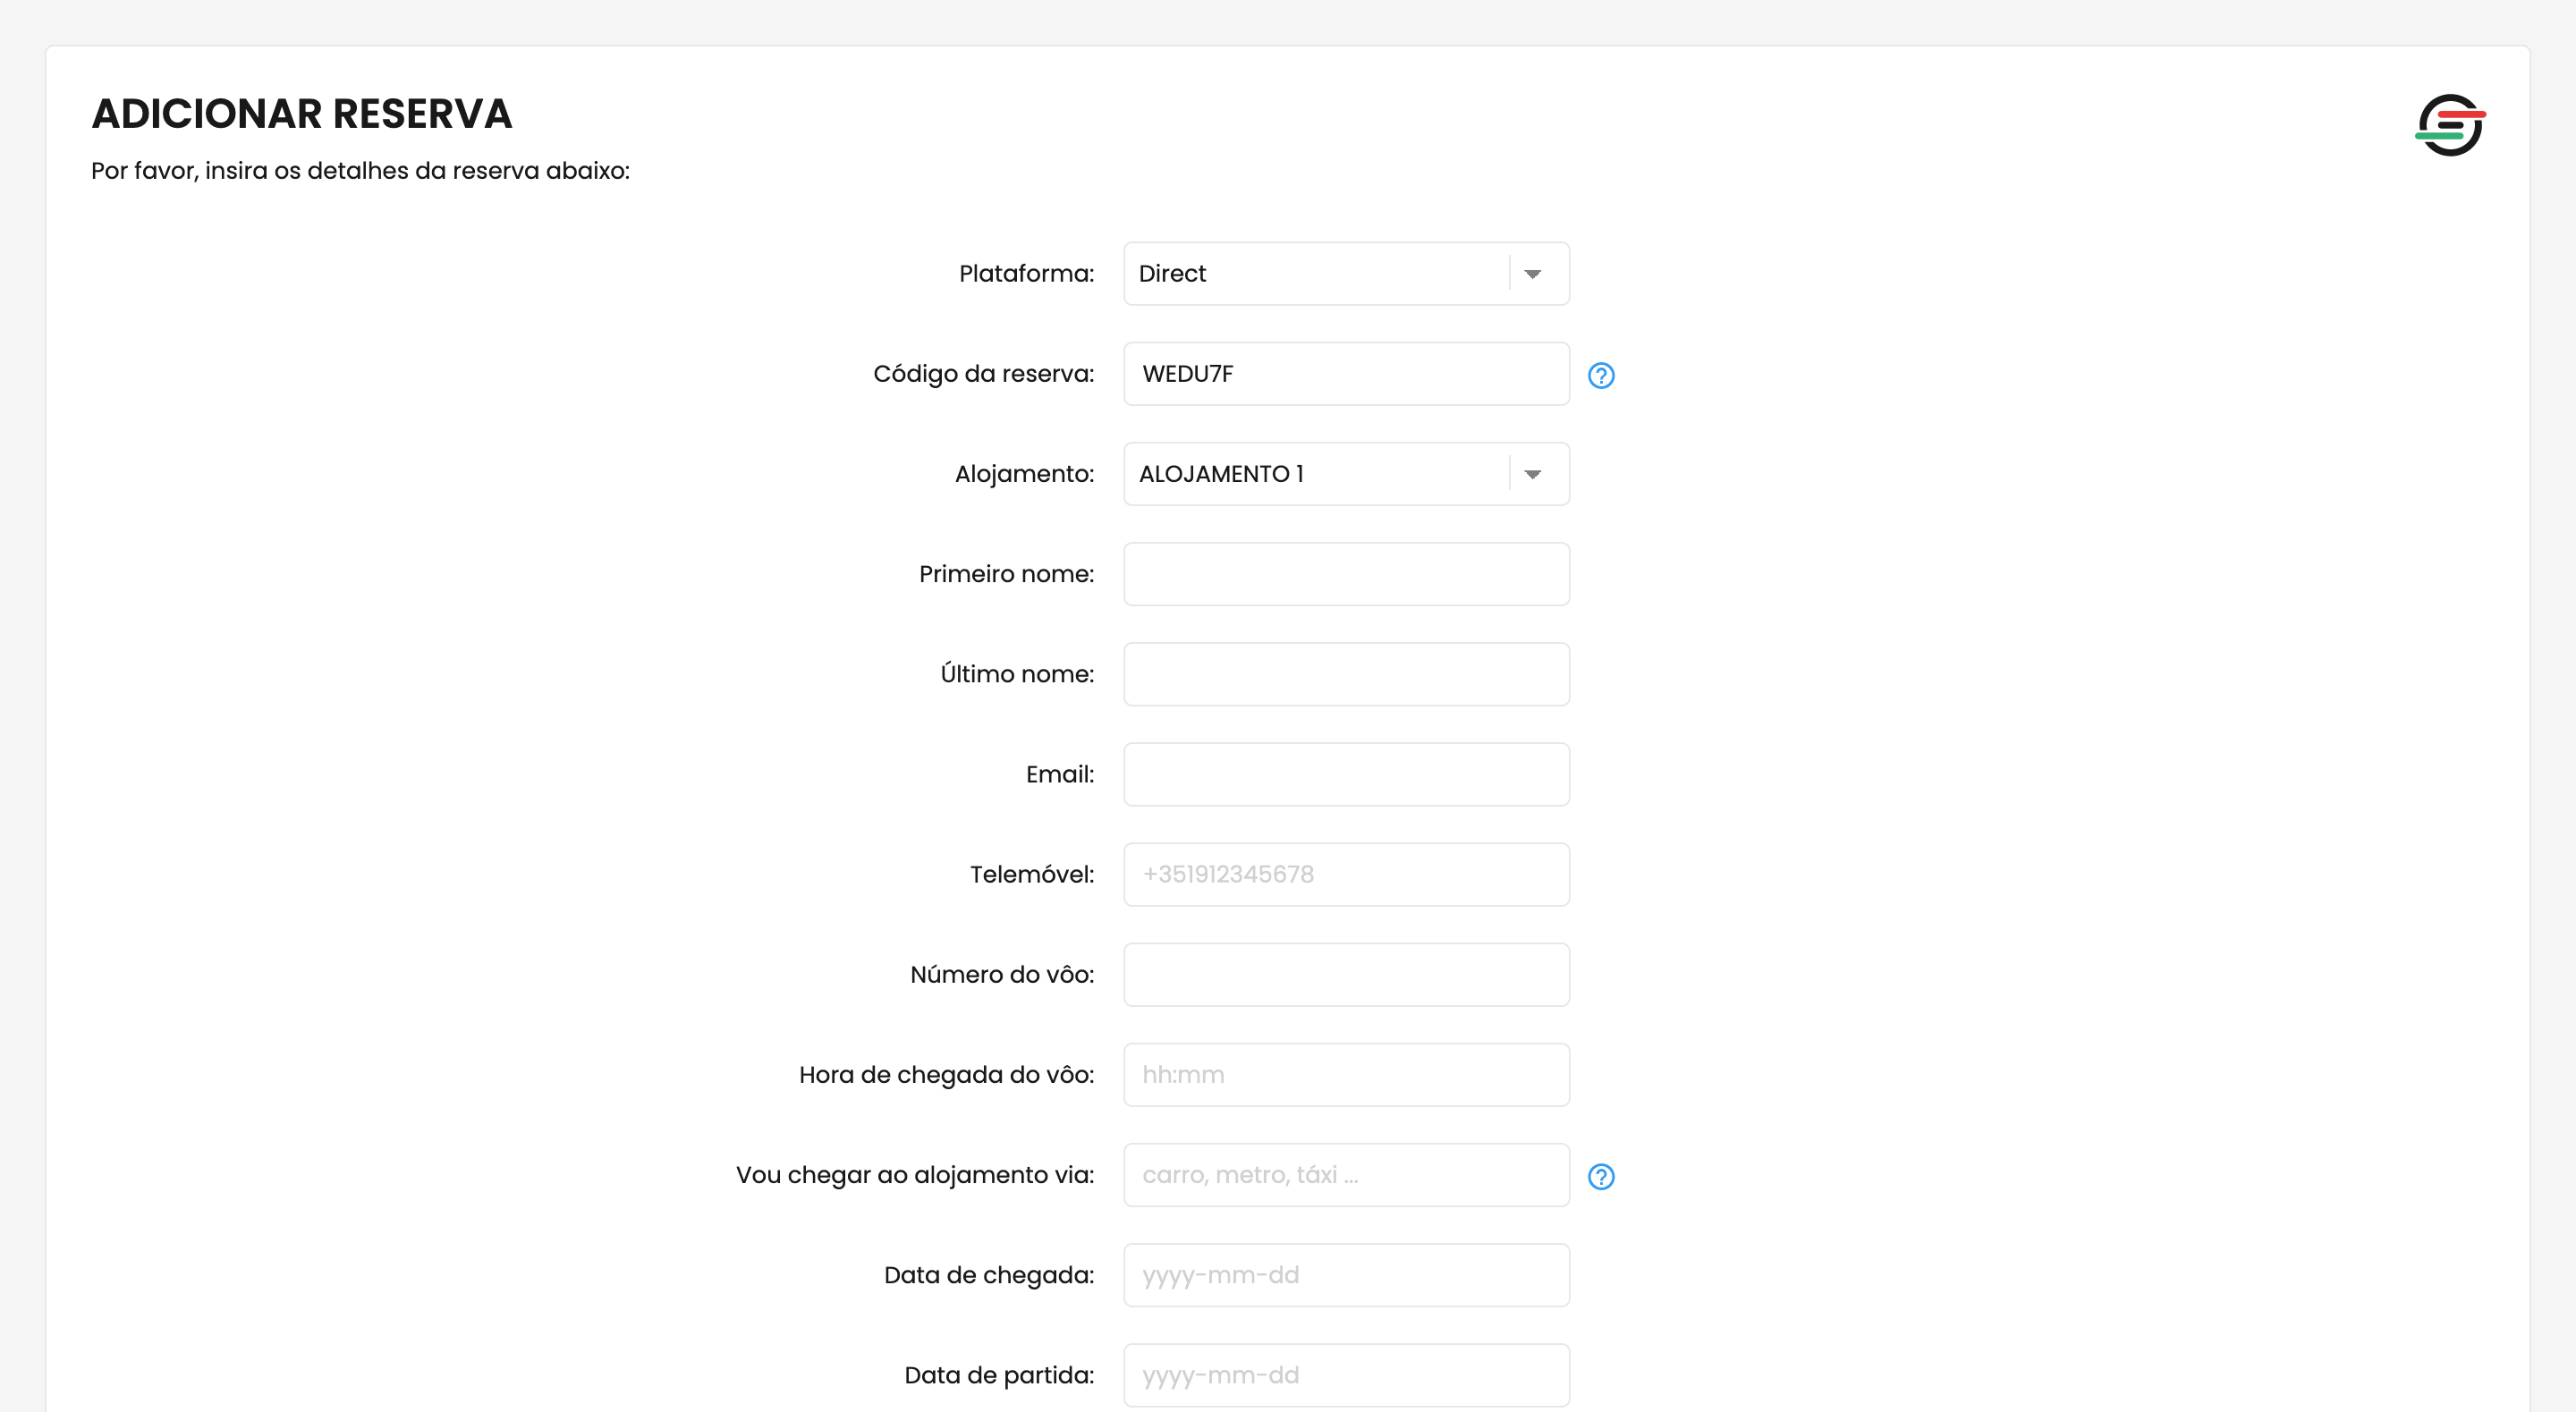The height and width of the screenshot is (1412, 2576).
Task: Click the Telemóvel: label text
Action: click(x=1032, y=874)
